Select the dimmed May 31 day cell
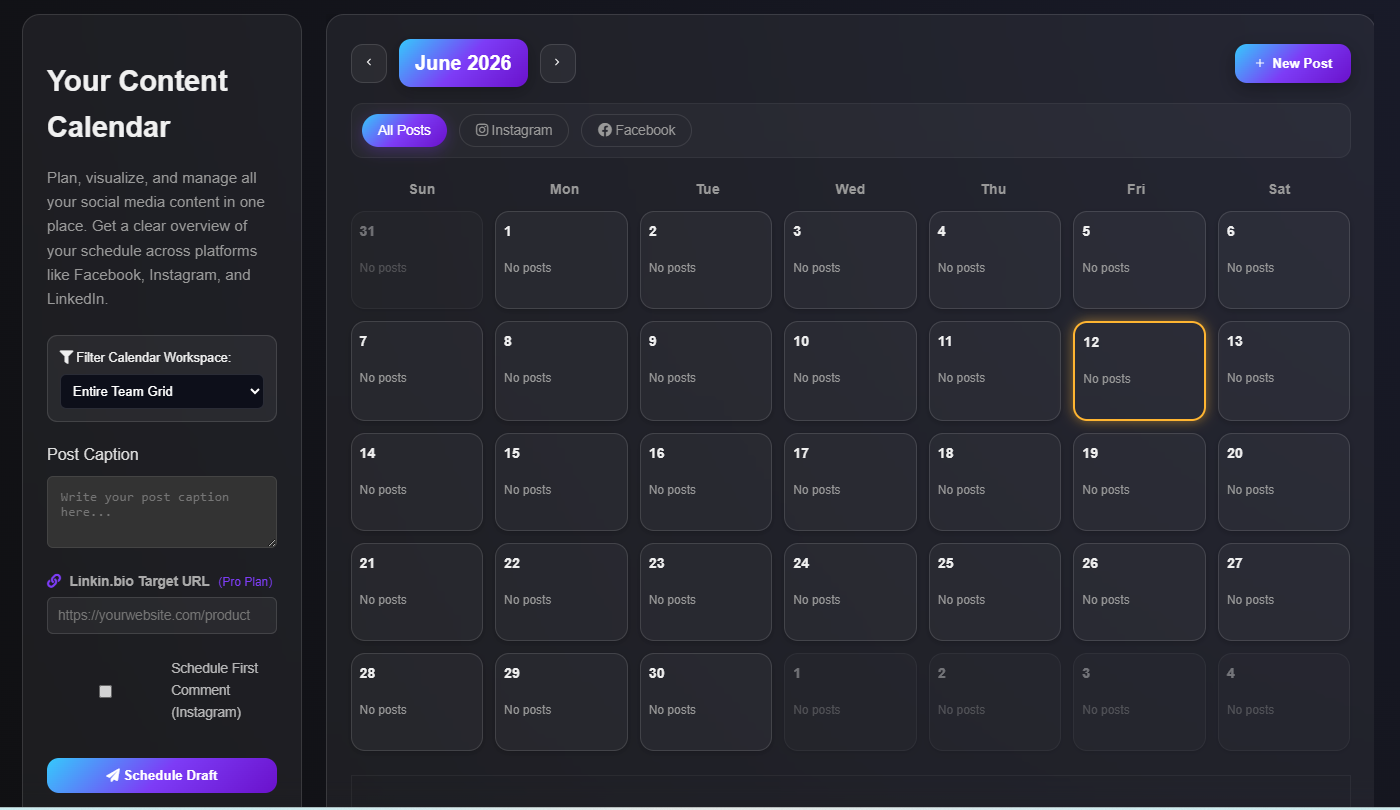This screenshot has width=1400, height=810. tap(417, 260)
